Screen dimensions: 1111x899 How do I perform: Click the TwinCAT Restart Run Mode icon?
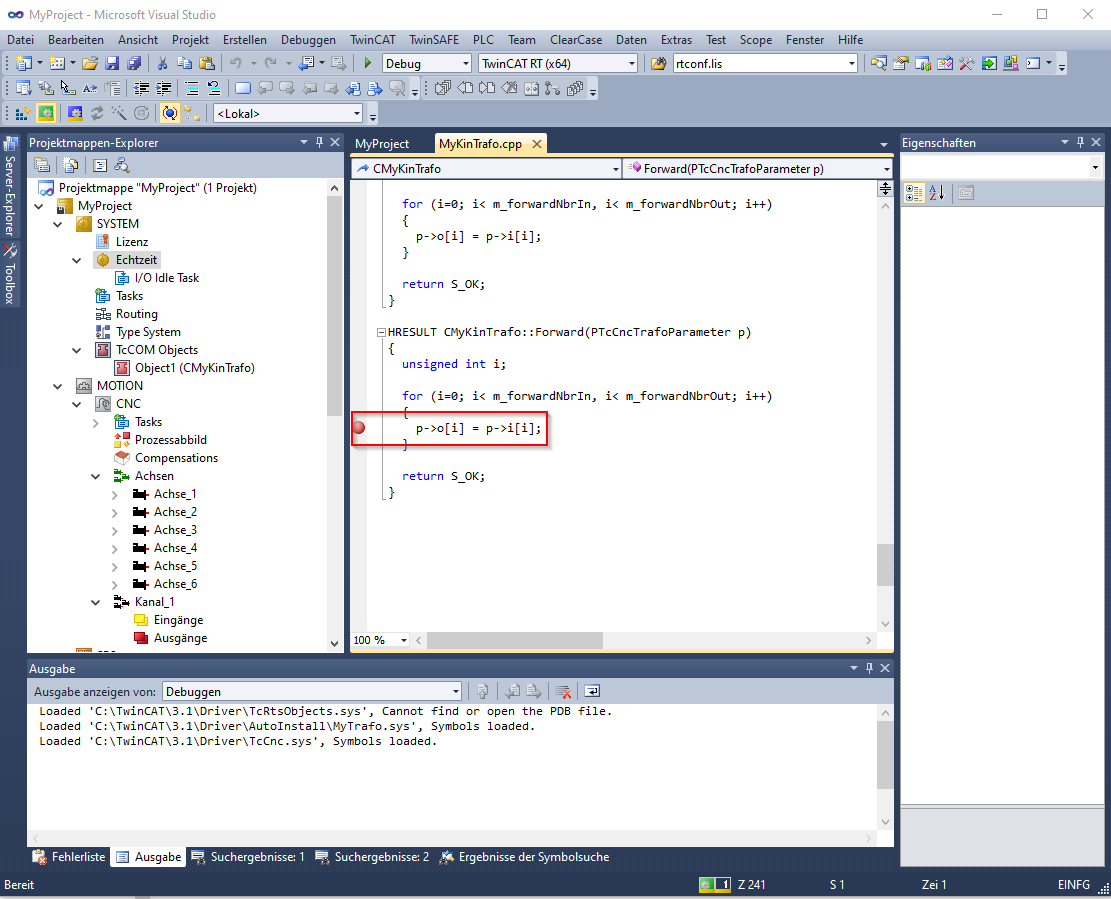(46, 114)
